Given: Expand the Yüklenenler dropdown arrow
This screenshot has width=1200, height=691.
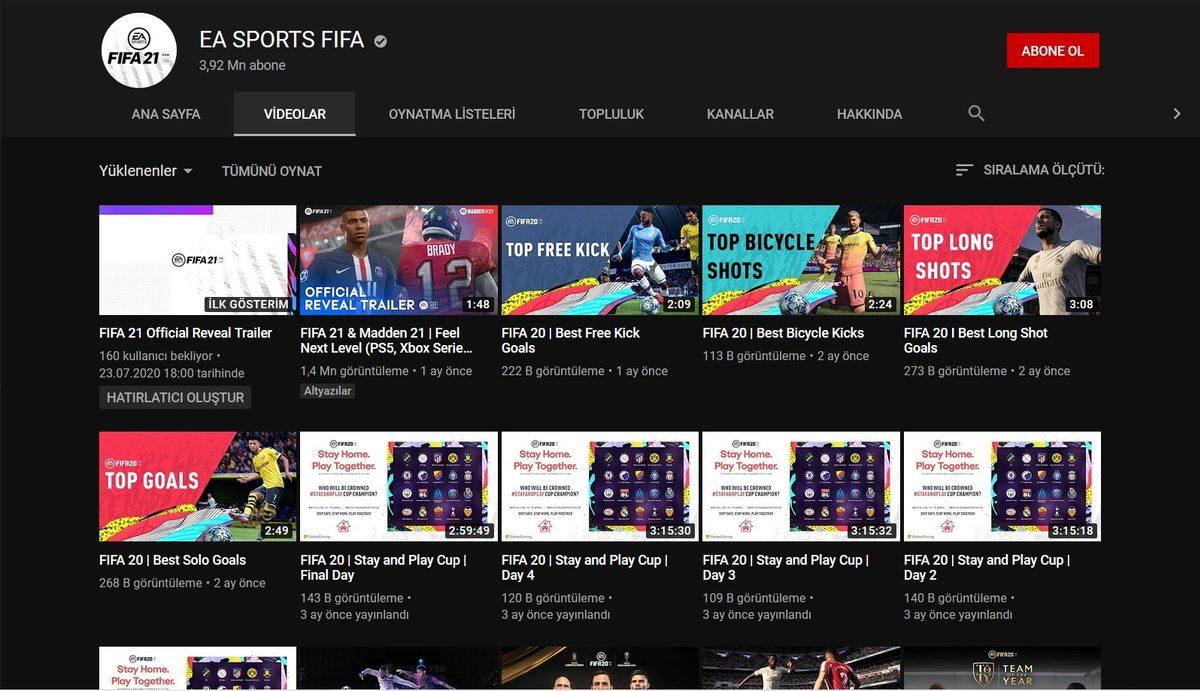Looking at the screenshot, I should coord(188,171).
